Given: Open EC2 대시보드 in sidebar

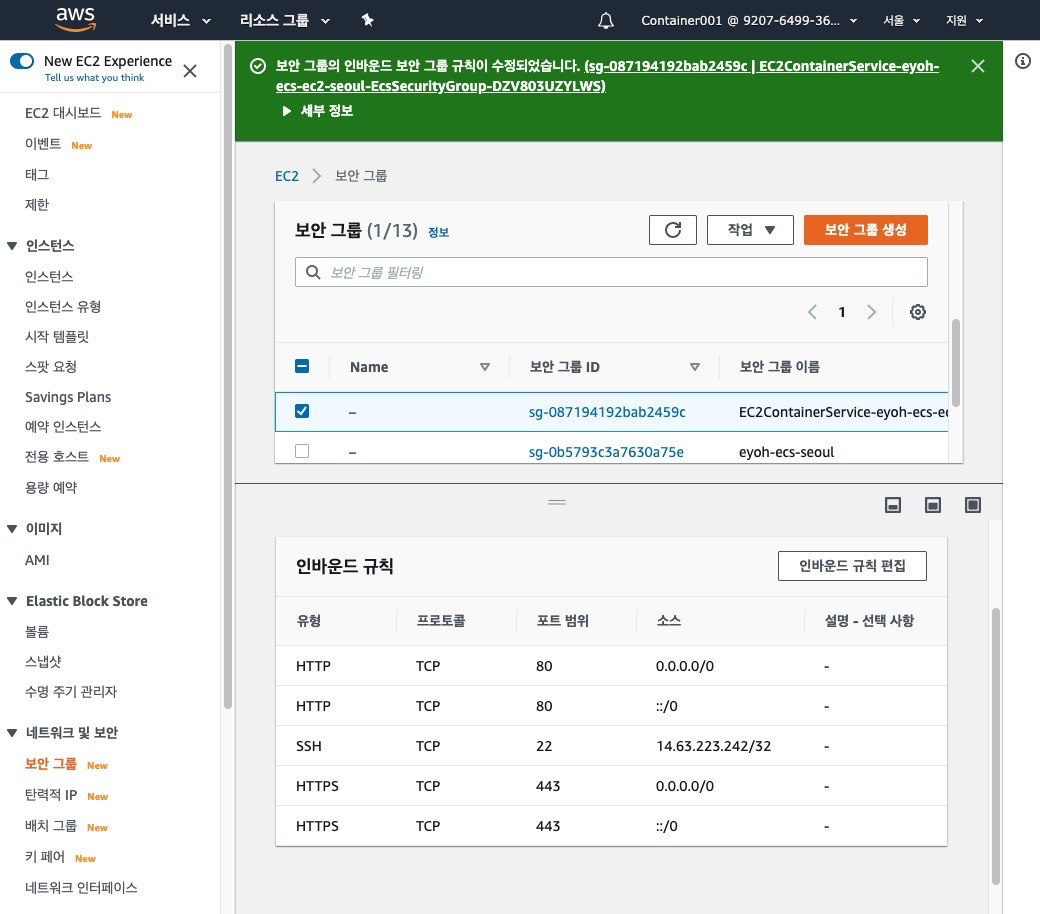Looking at the screenshot, I should pos(62,113).
